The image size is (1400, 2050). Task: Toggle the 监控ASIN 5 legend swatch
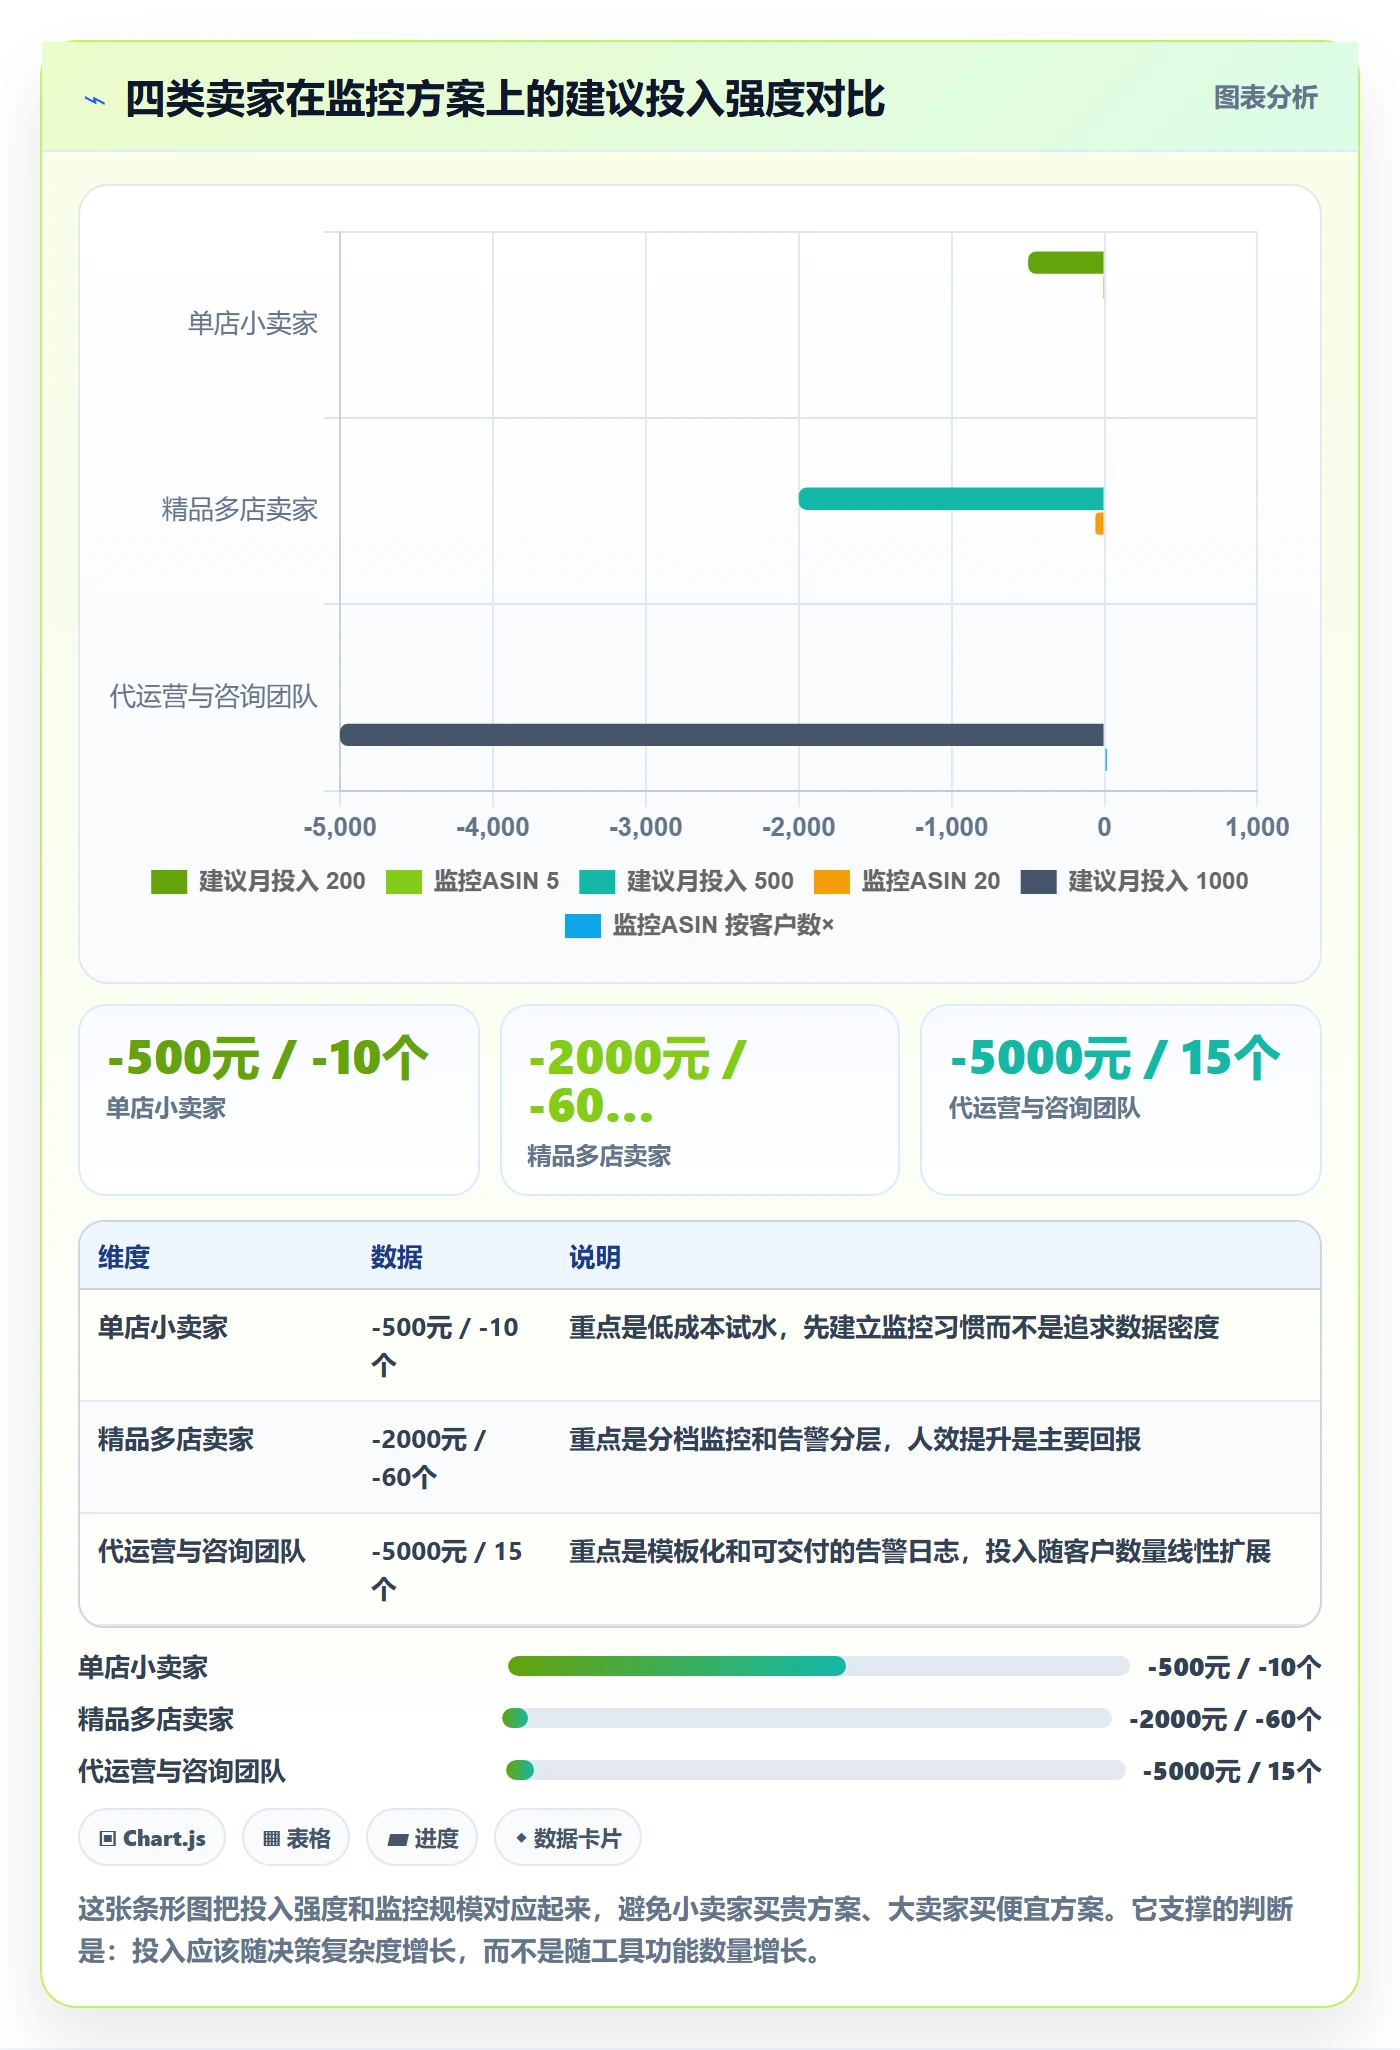point(404,881)
